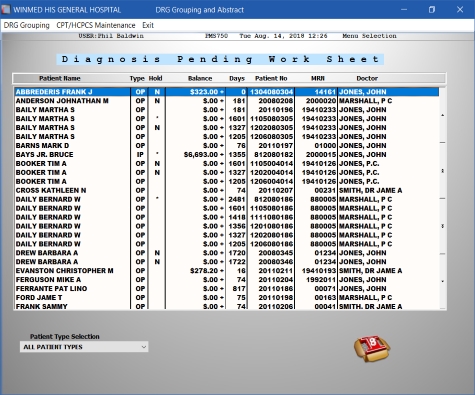The width and height of the screenshot is (475, 395).
Task: Click MRN 14161 in the first row
Action: pyautogui.click(x=325, y=92)
